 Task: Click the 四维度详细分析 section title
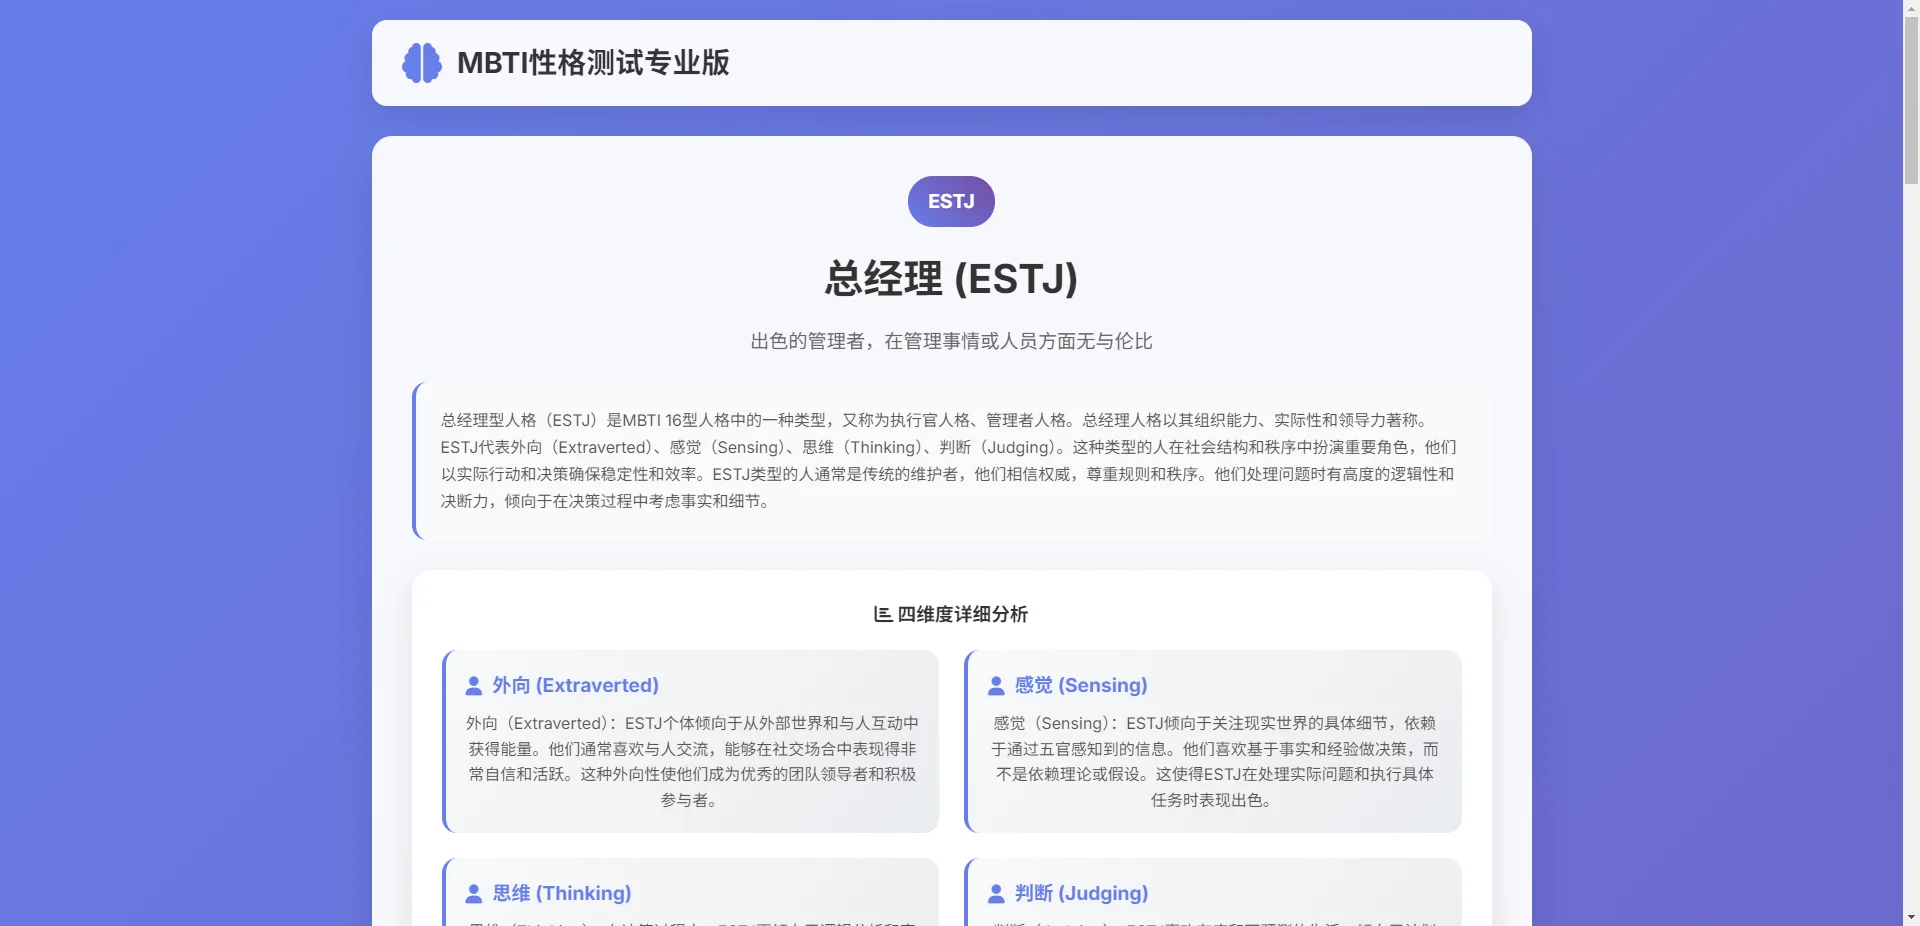(x=962, y=614)
